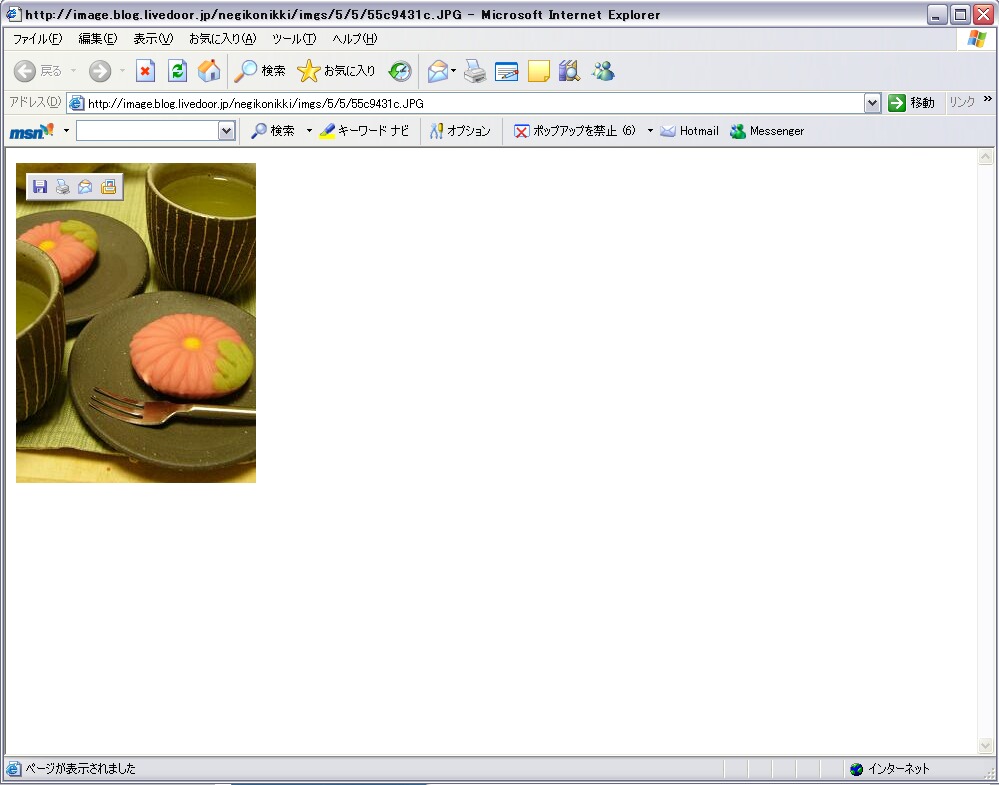Click status text ページが表示されました

coord(80,769)
